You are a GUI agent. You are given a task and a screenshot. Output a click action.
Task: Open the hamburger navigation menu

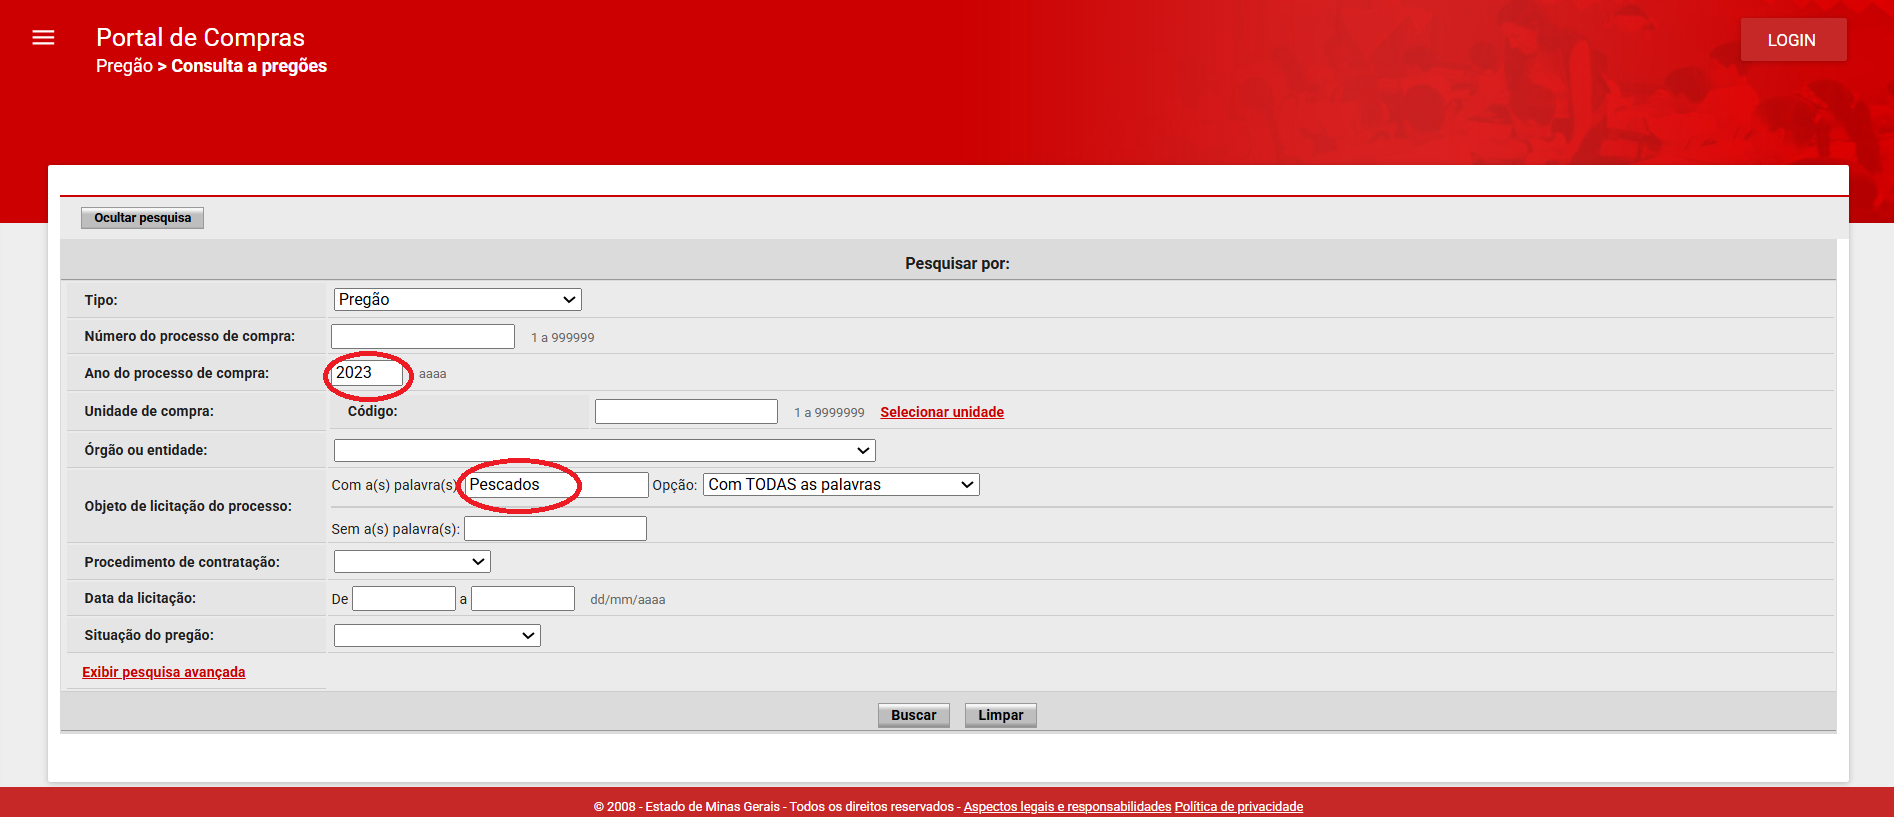[43, 38]
